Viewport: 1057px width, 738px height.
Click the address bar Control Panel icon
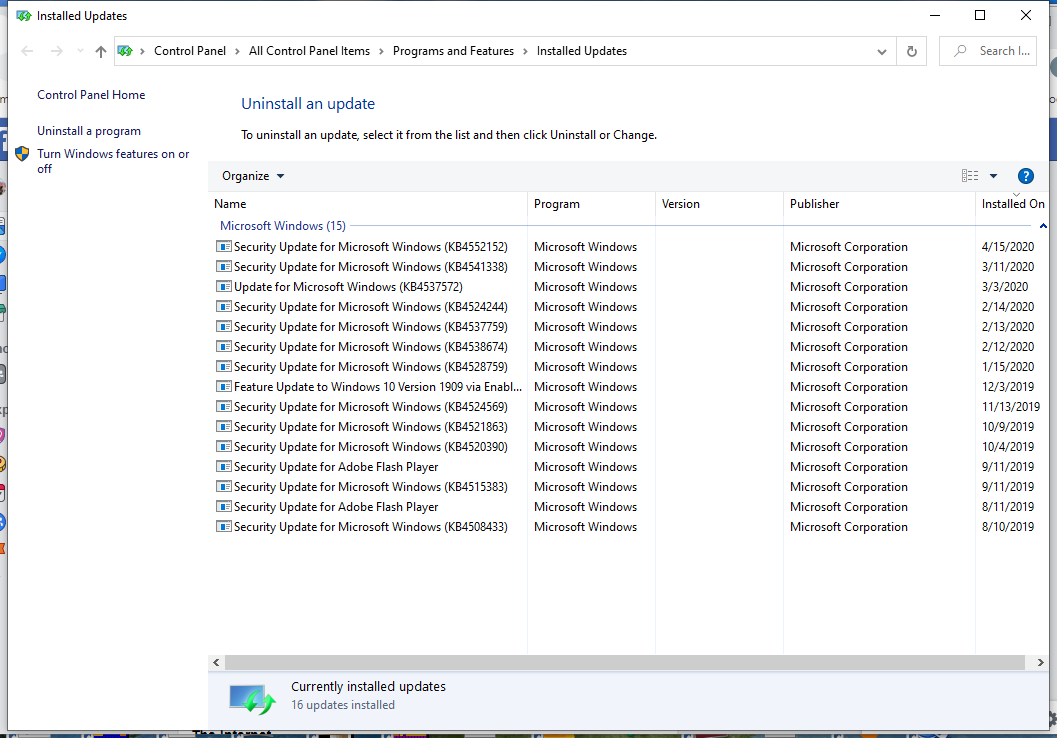coord(125,51)
